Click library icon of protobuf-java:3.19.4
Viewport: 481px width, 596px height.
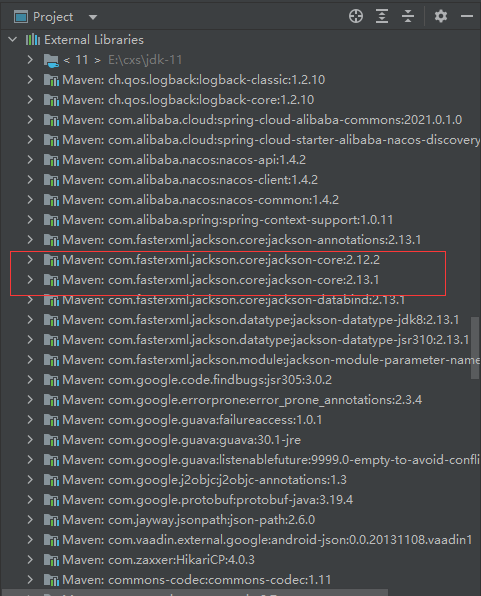(x=51, y=500)
